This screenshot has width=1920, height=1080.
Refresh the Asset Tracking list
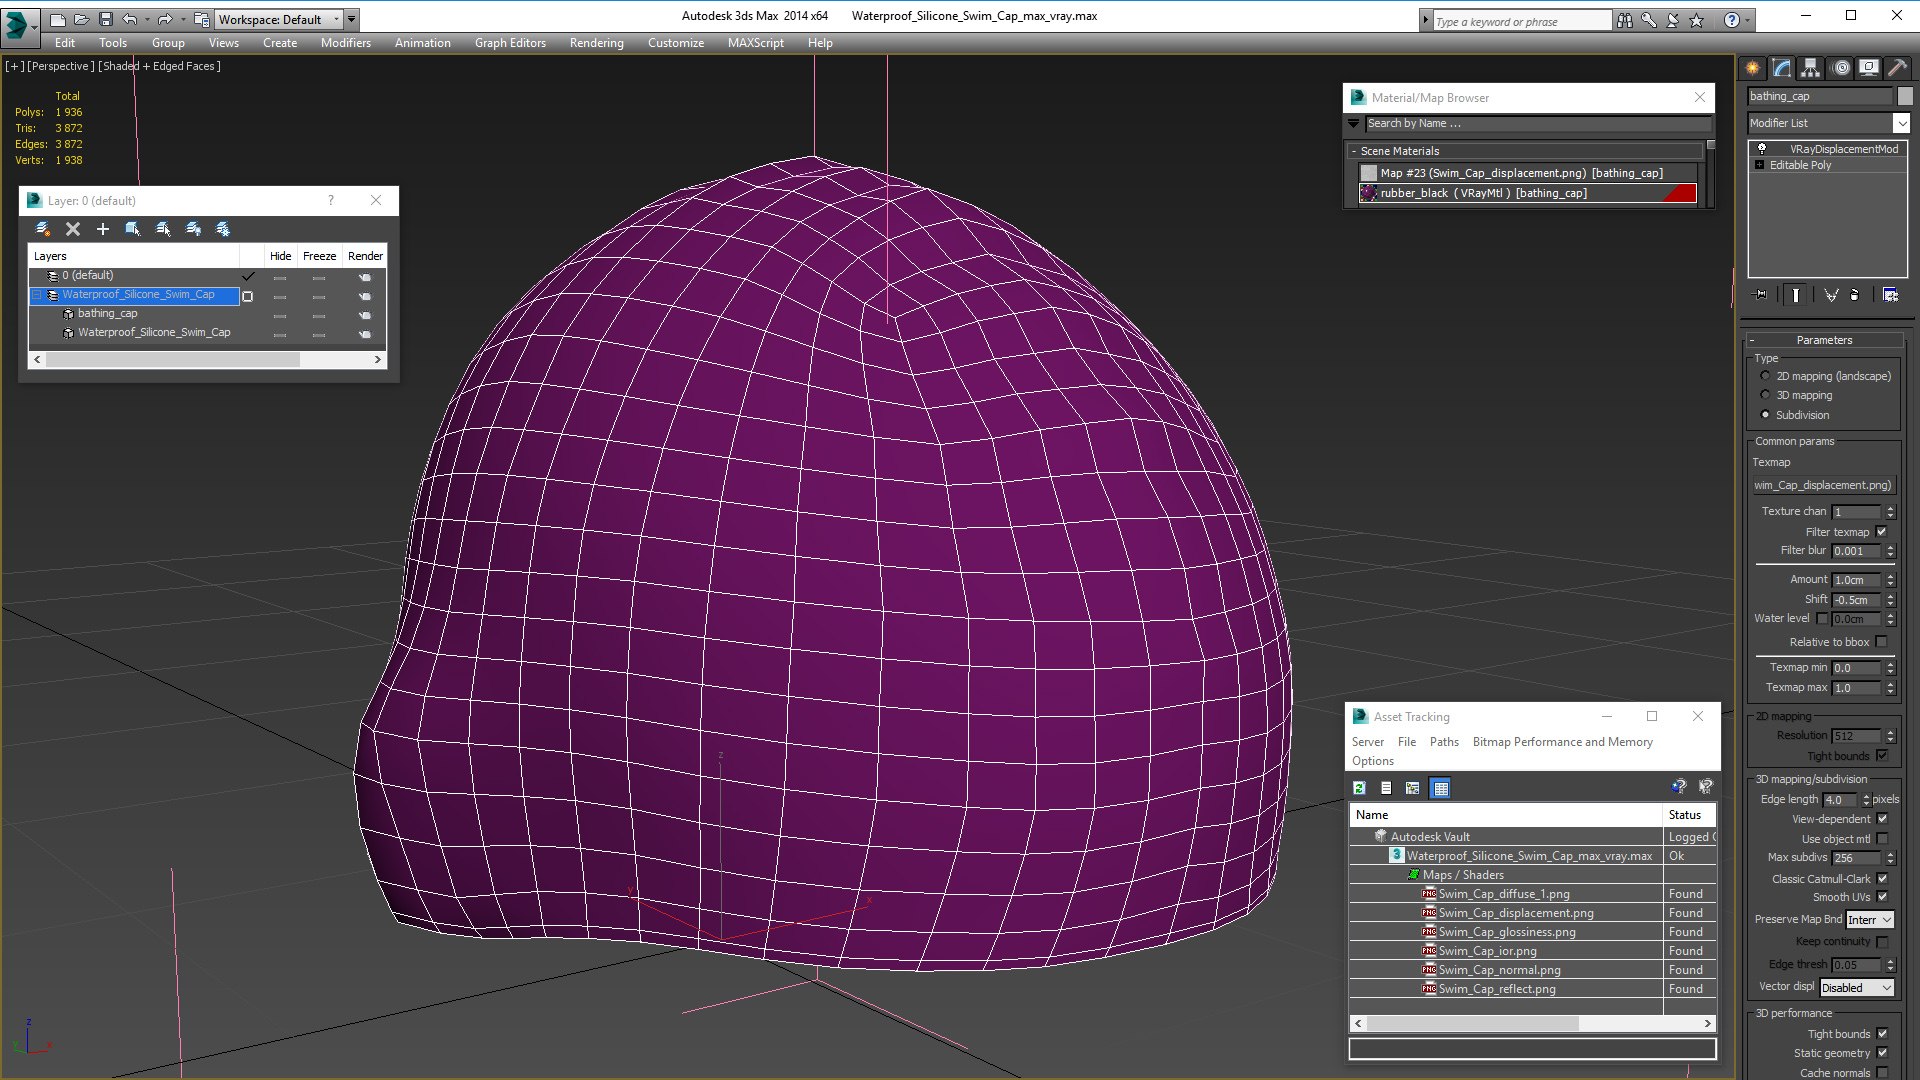(x=1359, y=788)
